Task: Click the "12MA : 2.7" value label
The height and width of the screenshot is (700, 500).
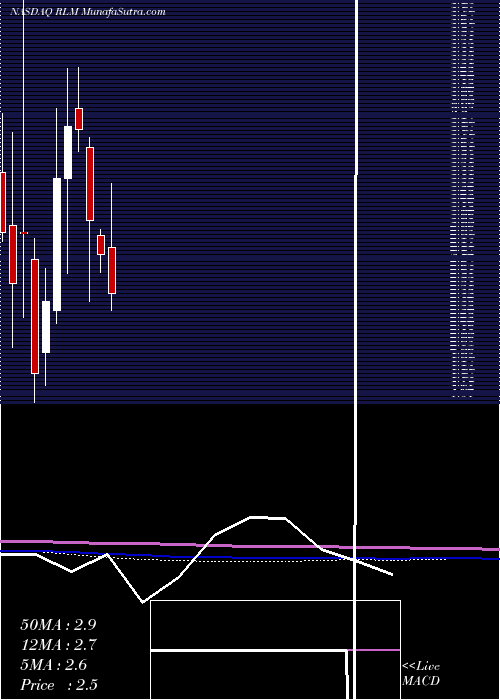Action: point(58,645)
